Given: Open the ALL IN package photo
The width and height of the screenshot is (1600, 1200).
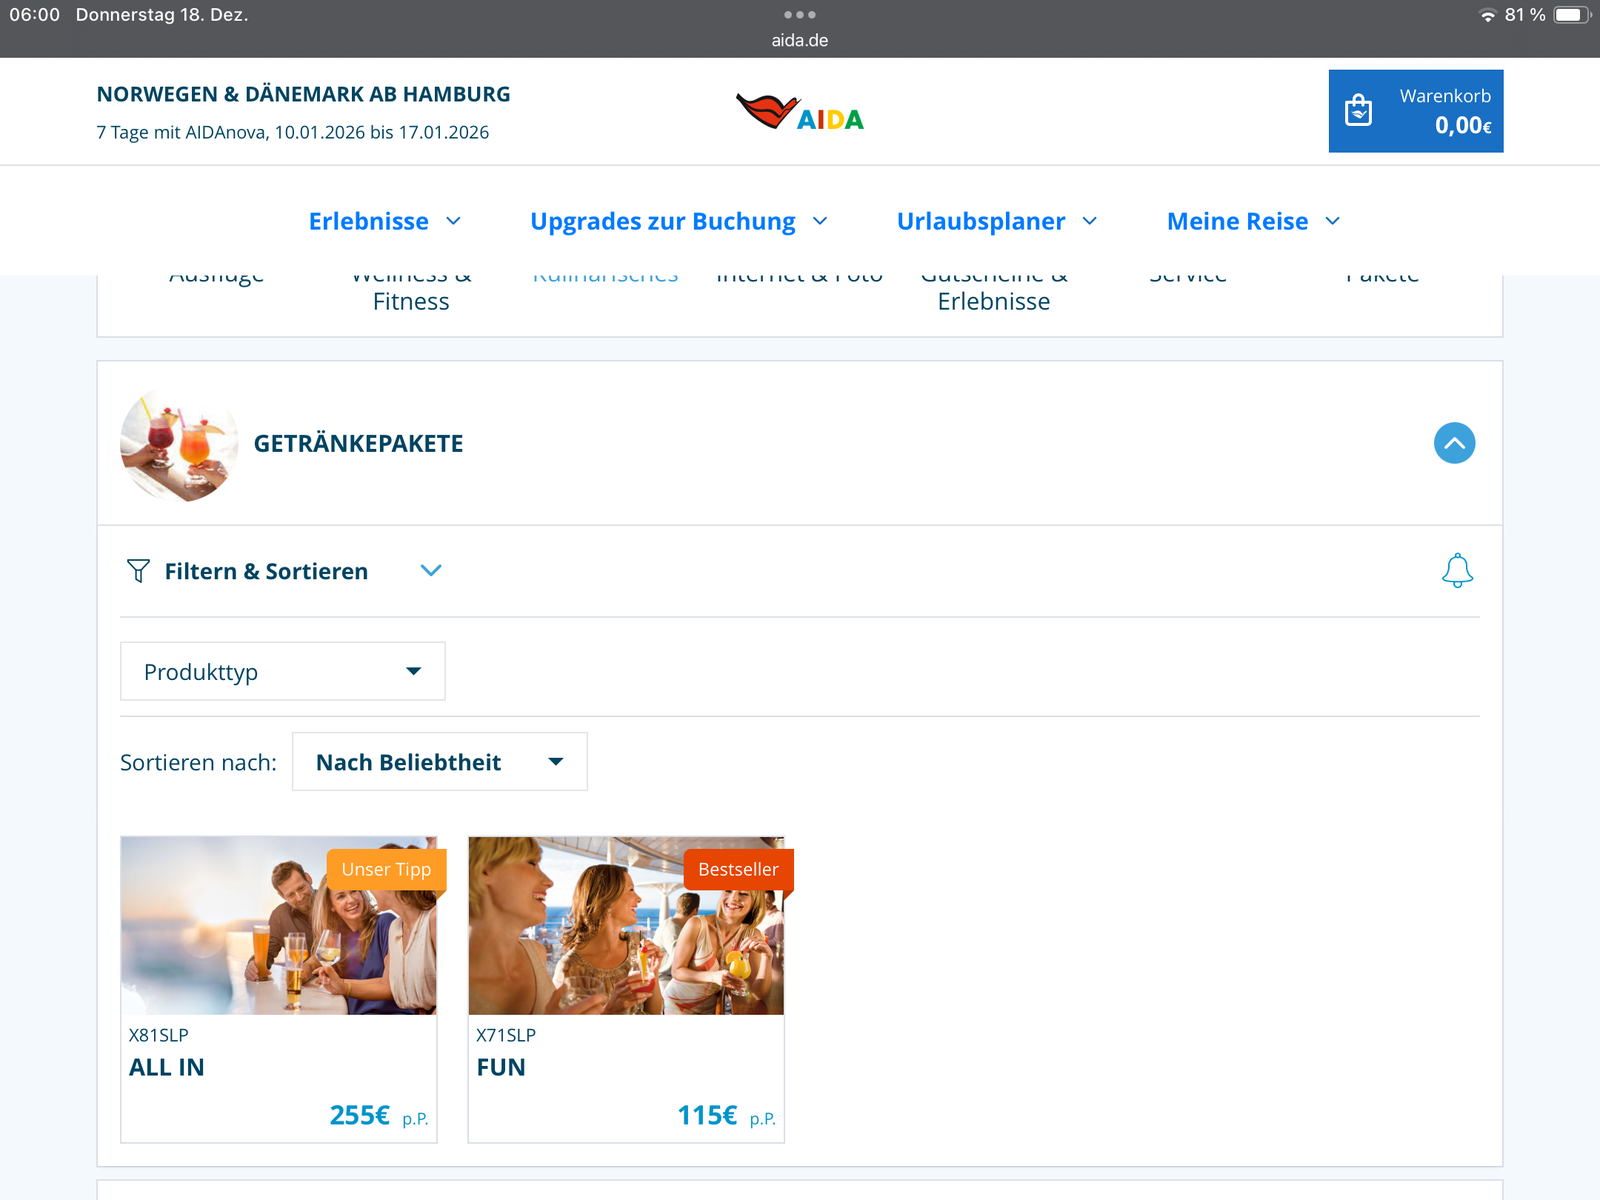Looking at the screenshot, I should [278, 926].
